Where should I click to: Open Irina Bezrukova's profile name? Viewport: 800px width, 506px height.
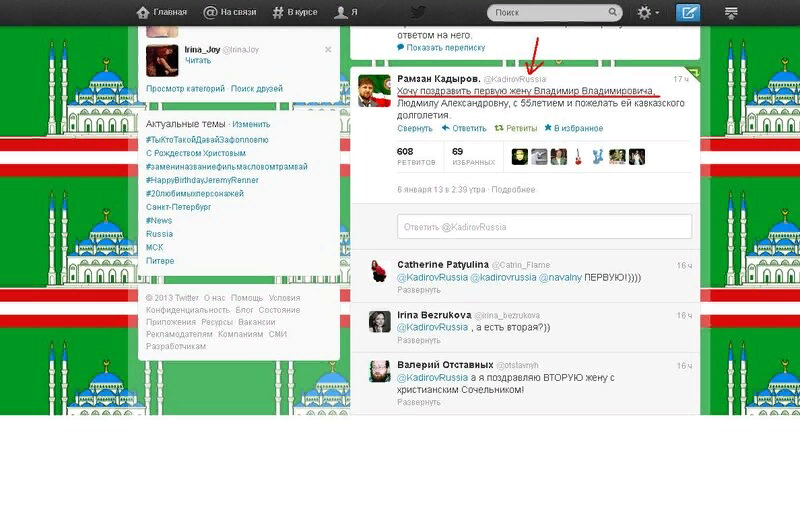[434, 315]
